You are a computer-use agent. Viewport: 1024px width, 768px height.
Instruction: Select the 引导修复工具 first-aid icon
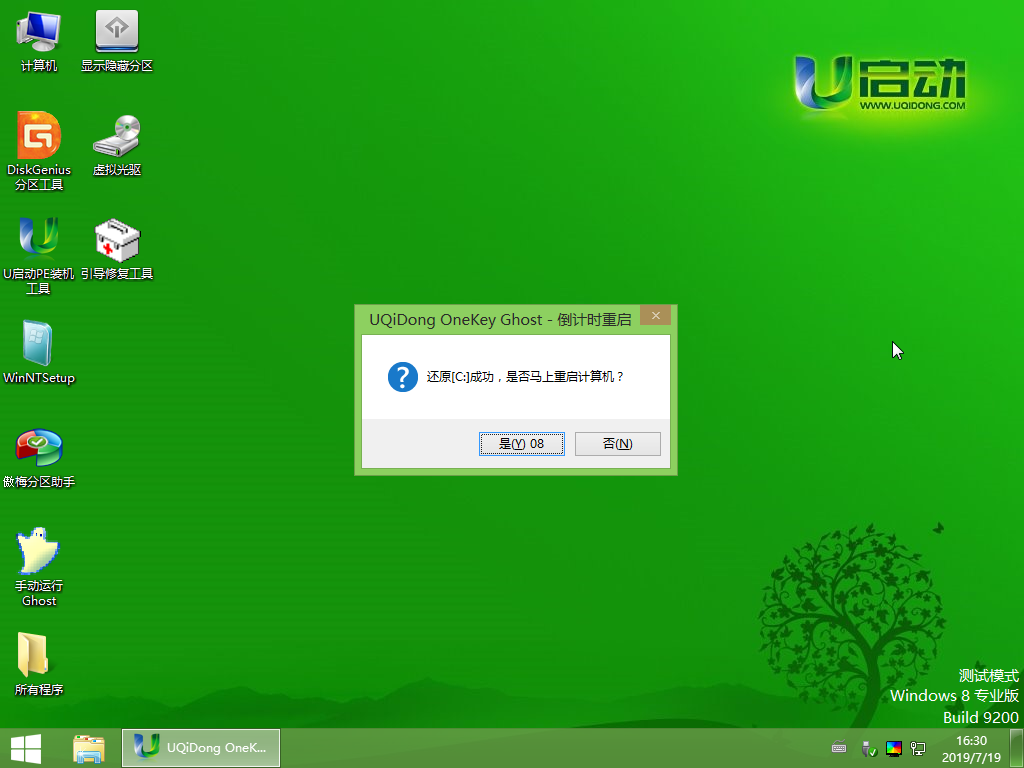117,249
